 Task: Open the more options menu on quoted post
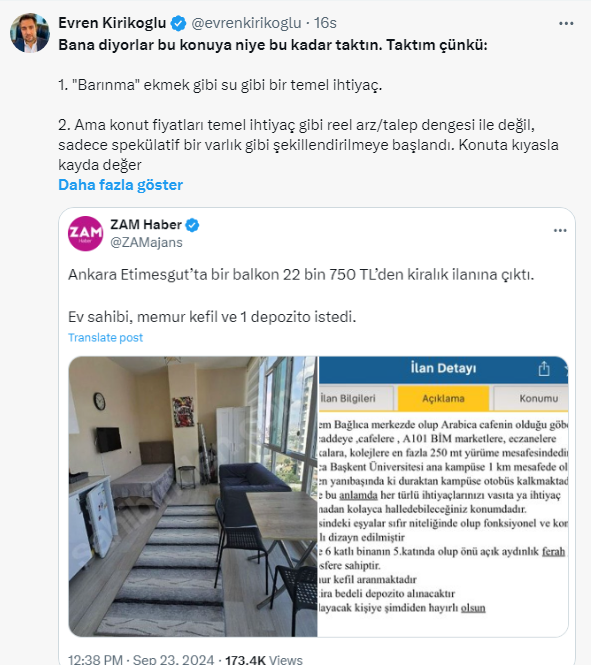[560, 230]
